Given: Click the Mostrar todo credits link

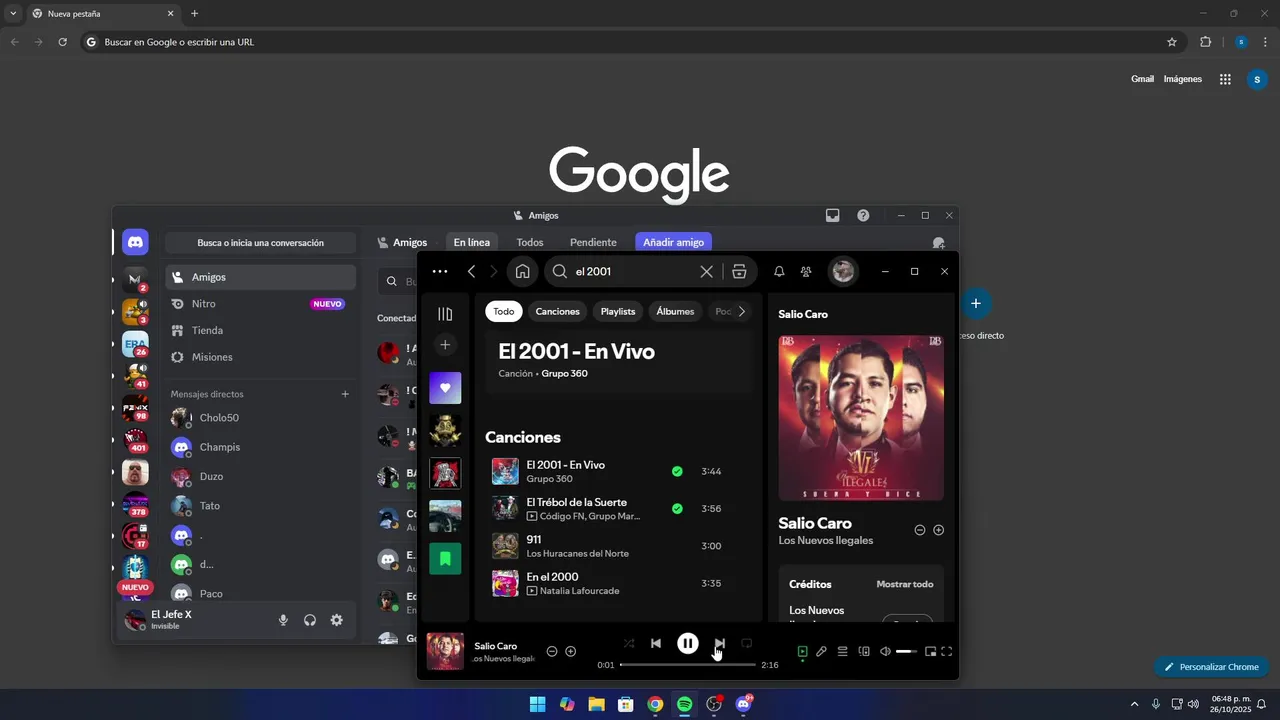Looking at the screenshot, I should point(905,584).
